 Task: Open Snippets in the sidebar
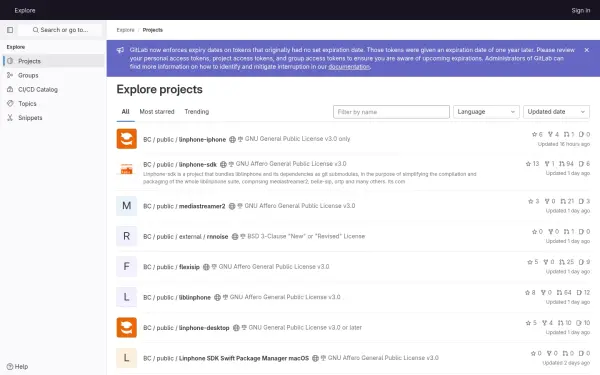(x=54, y=118)
